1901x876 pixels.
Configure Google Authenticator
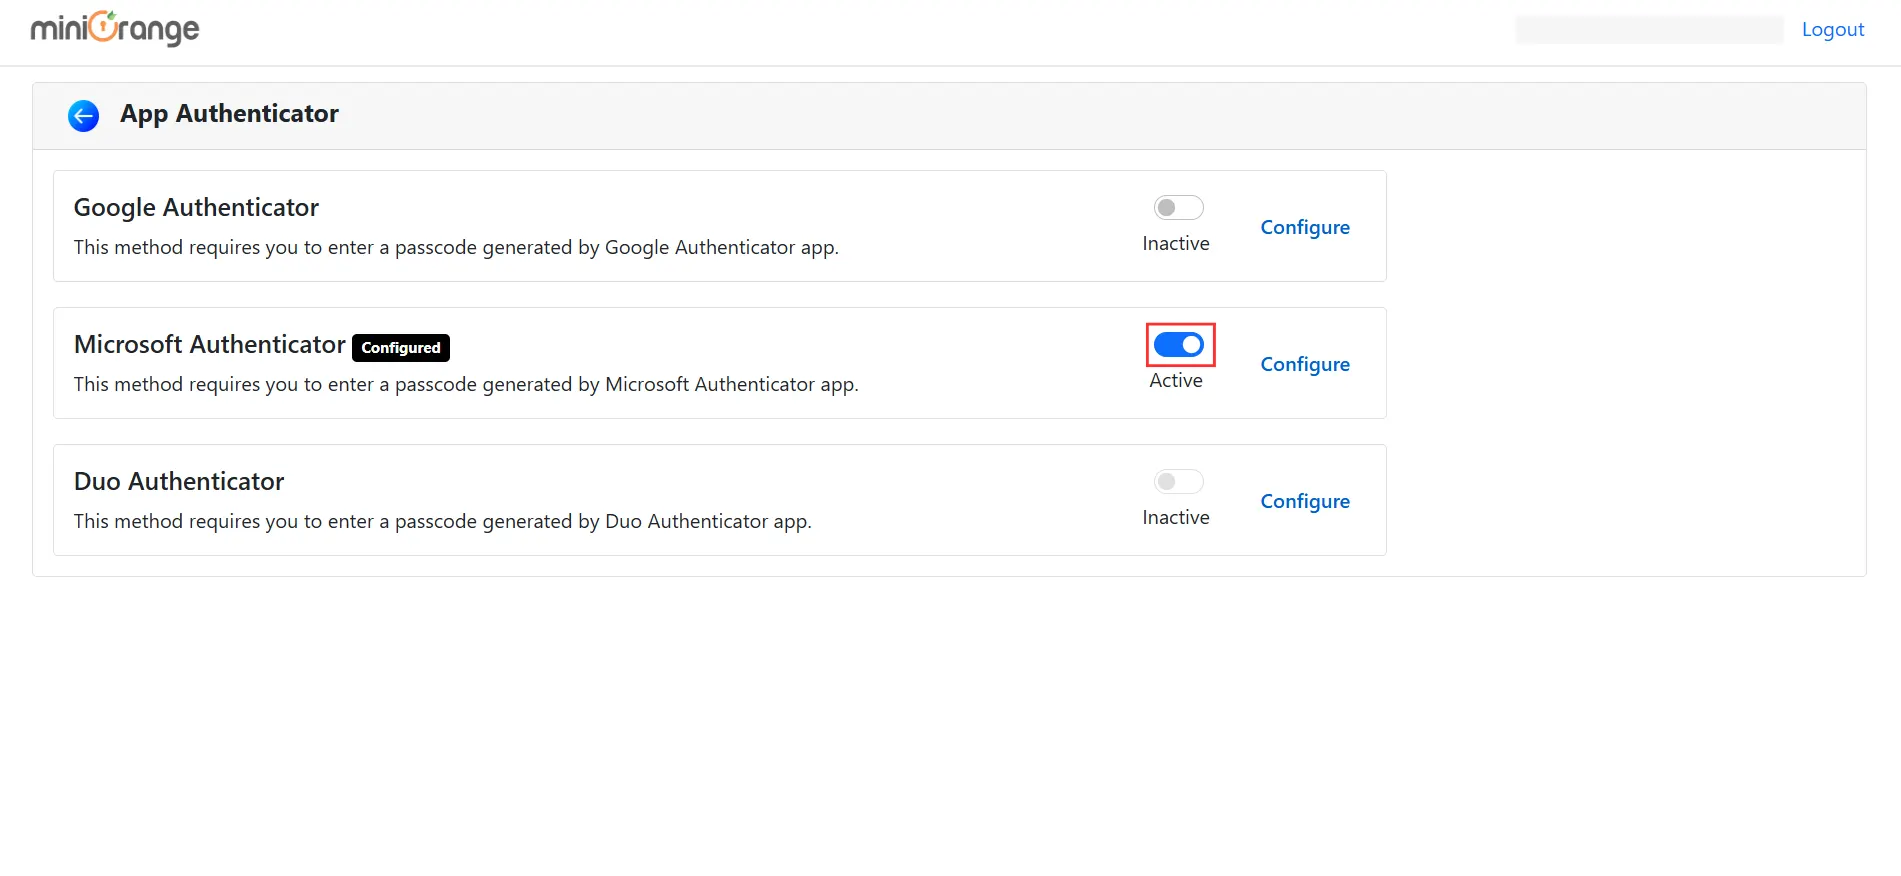pyautogui.click(x=1305, y=228)
